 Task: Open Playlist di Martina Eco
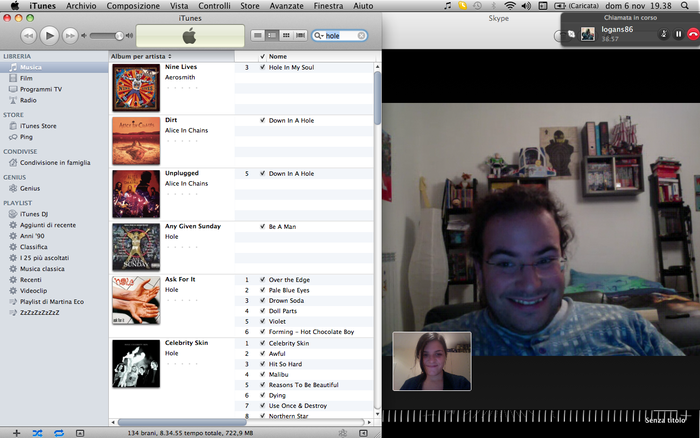point(54,302)
